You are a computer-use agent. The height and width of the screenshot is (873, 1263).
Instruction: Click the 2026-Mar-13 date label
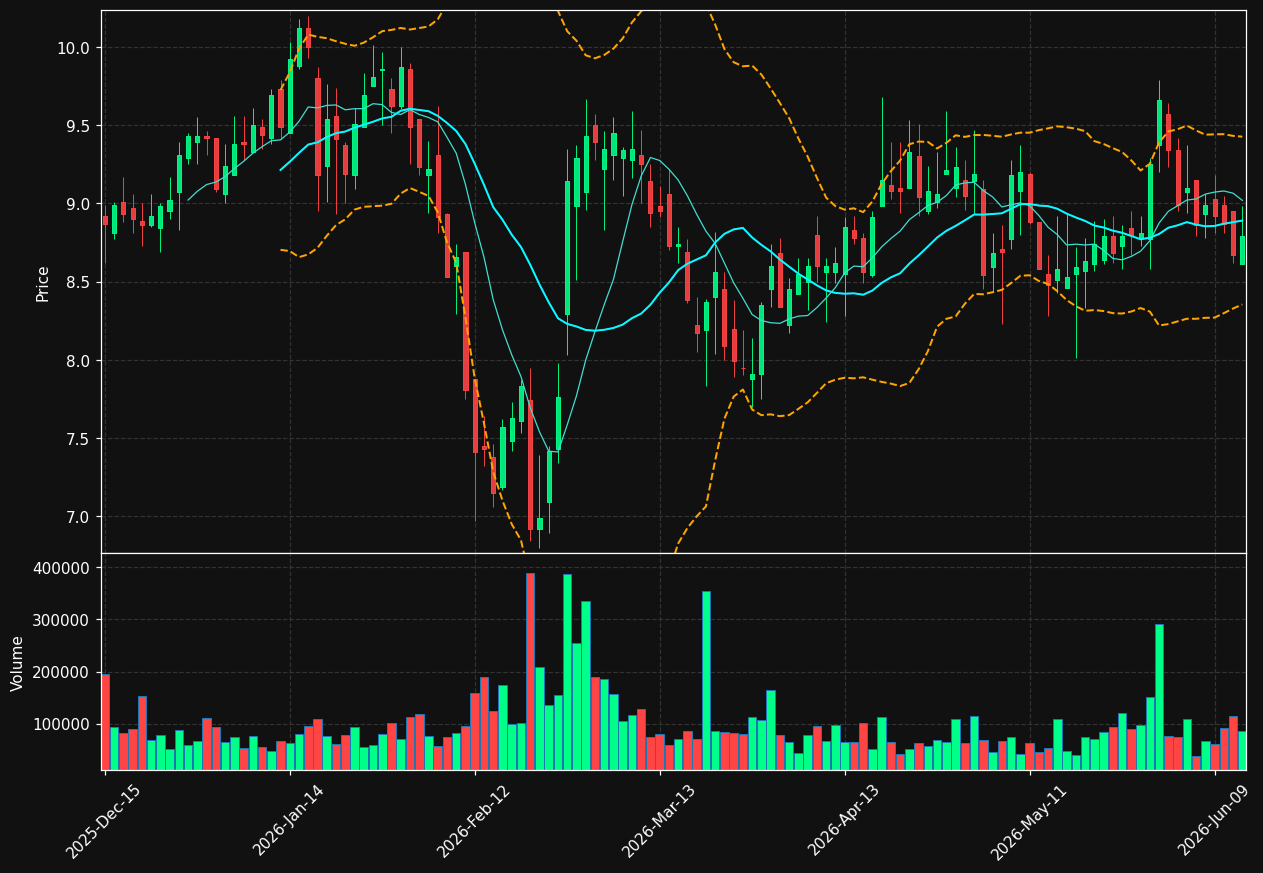(658, 821)
